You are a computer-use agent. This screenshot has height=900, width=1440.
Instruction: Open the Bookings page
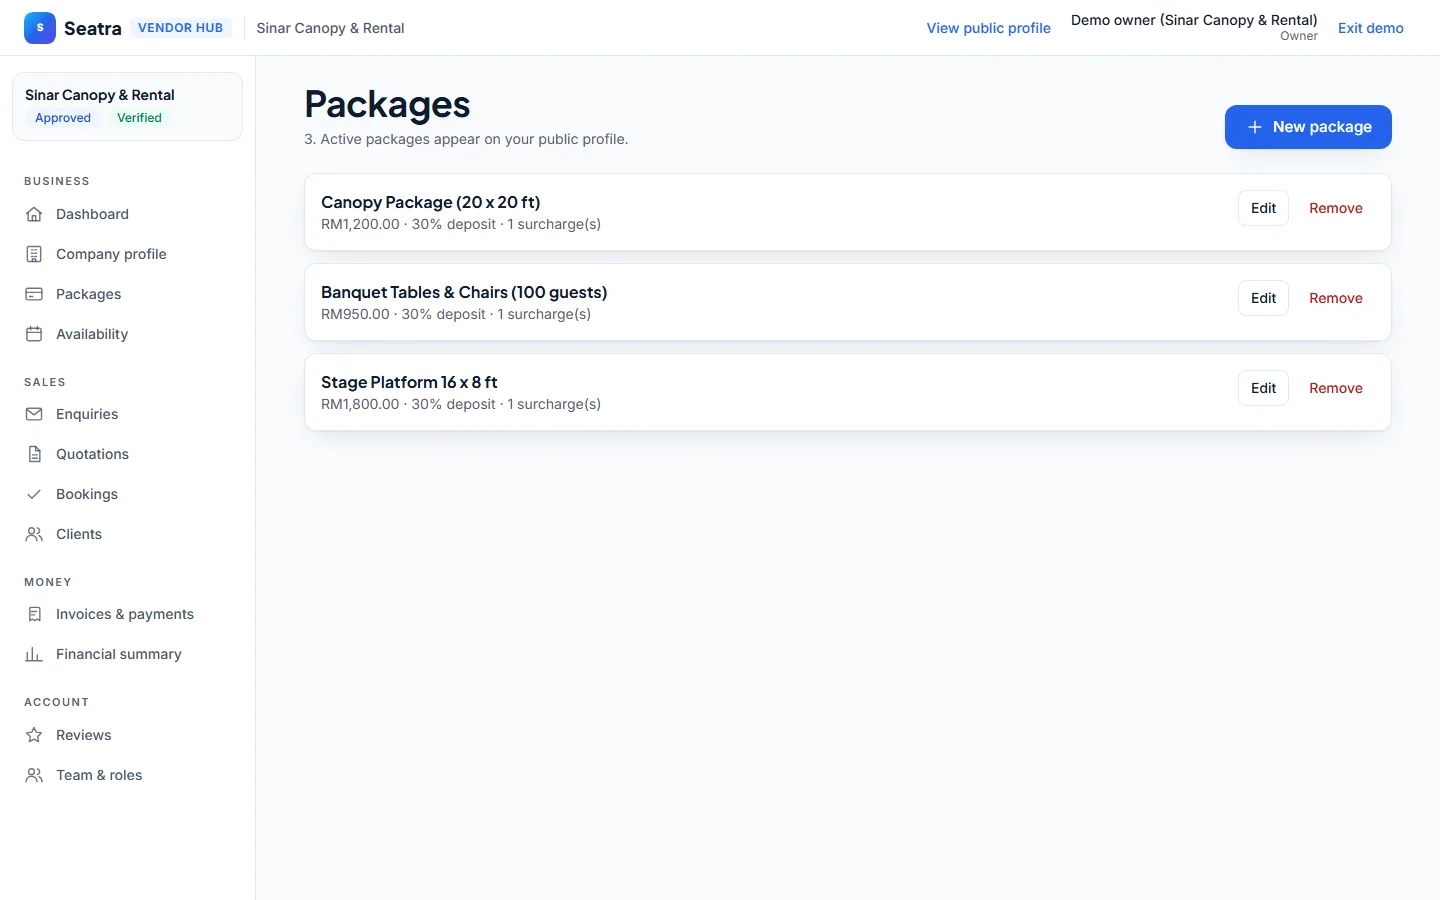(127, 494)
